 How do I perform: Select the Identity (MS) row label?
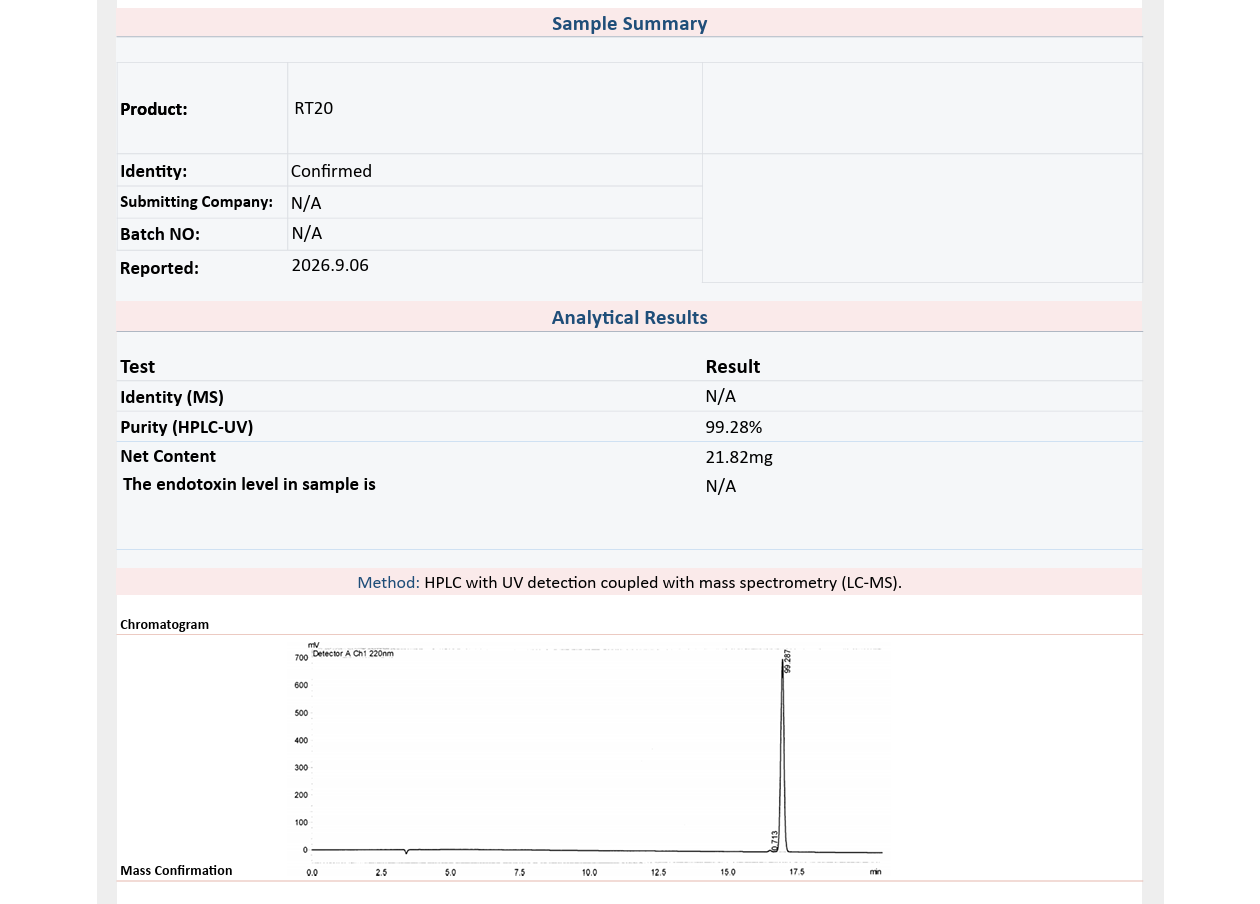pos(172,397)
